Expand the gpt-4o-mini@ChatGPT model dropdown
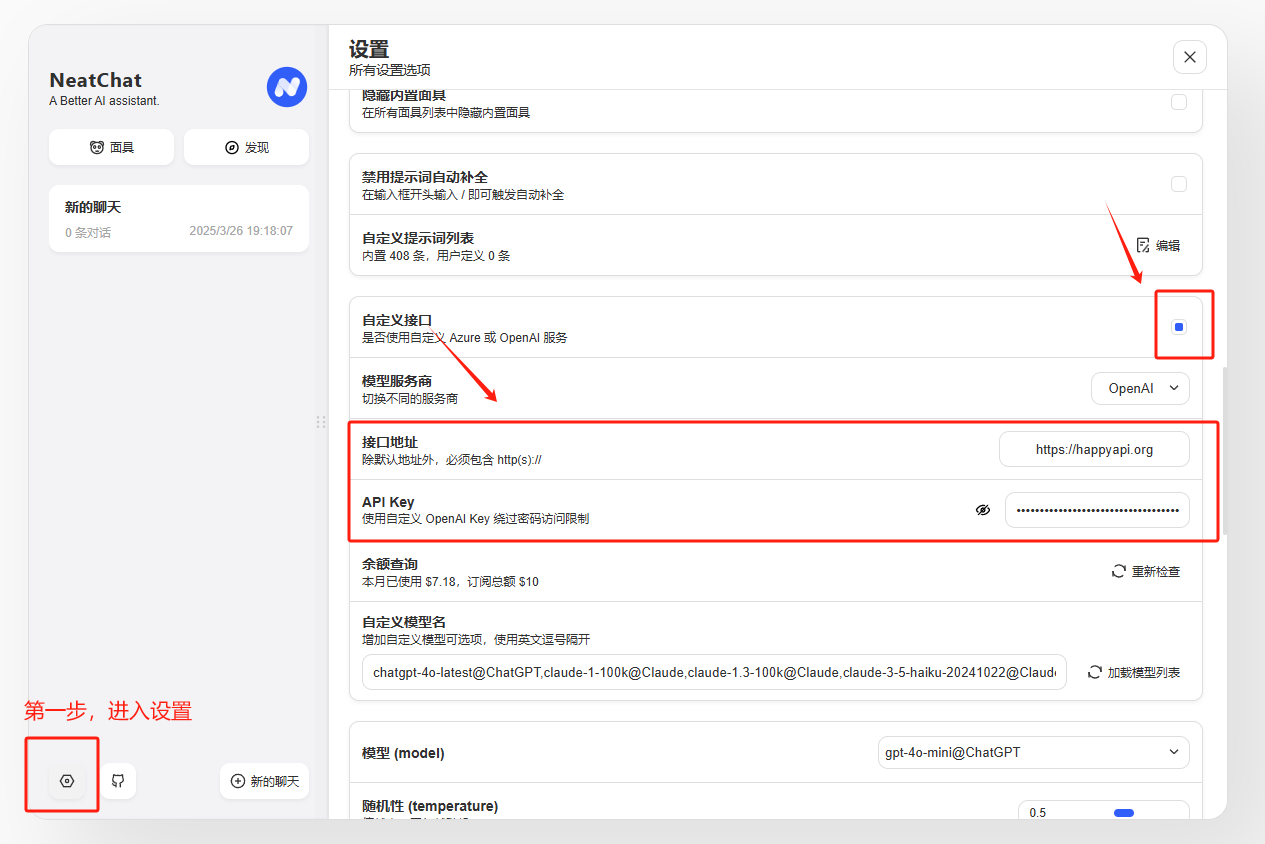This screenshot has width=1265, height=844. click(x=1033, y=752)
